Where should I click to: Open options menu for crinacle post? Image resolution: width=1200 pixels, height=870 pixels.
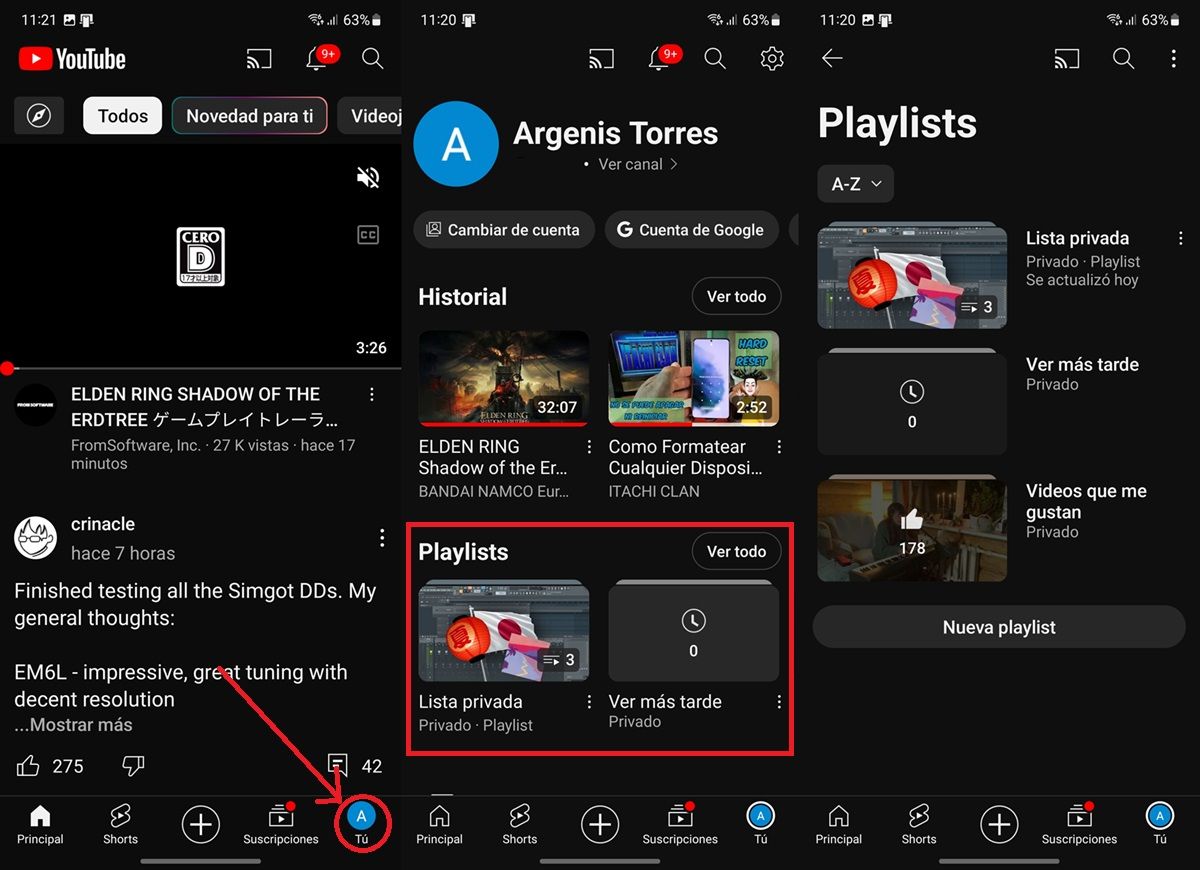[382, 538]
